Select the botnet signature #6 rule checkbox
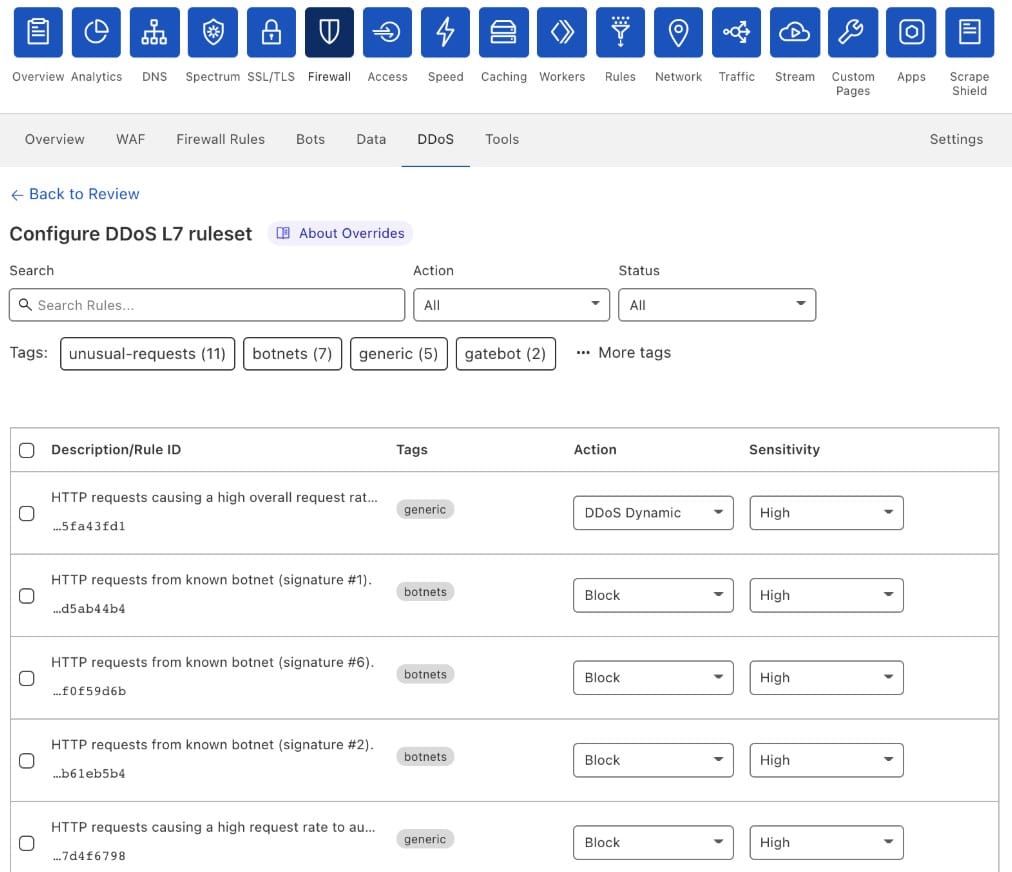The width and height of the screenshot is (1012, 872). (26, 678)
